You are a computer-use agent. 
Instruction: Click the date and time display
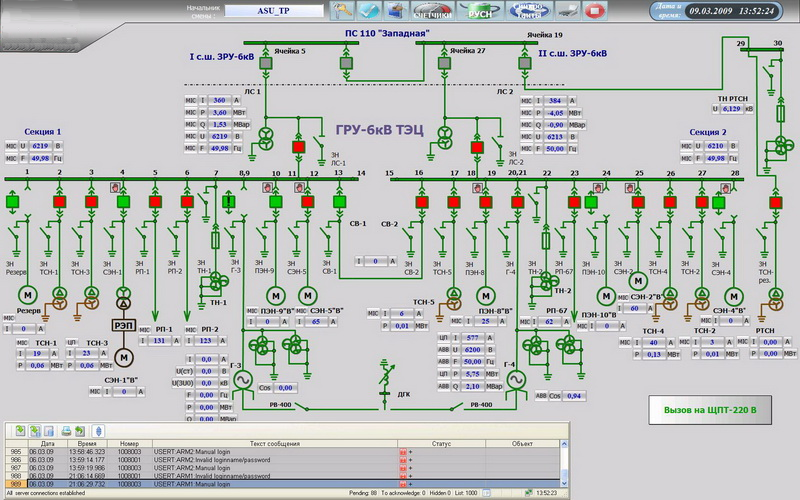pos(731,11)
